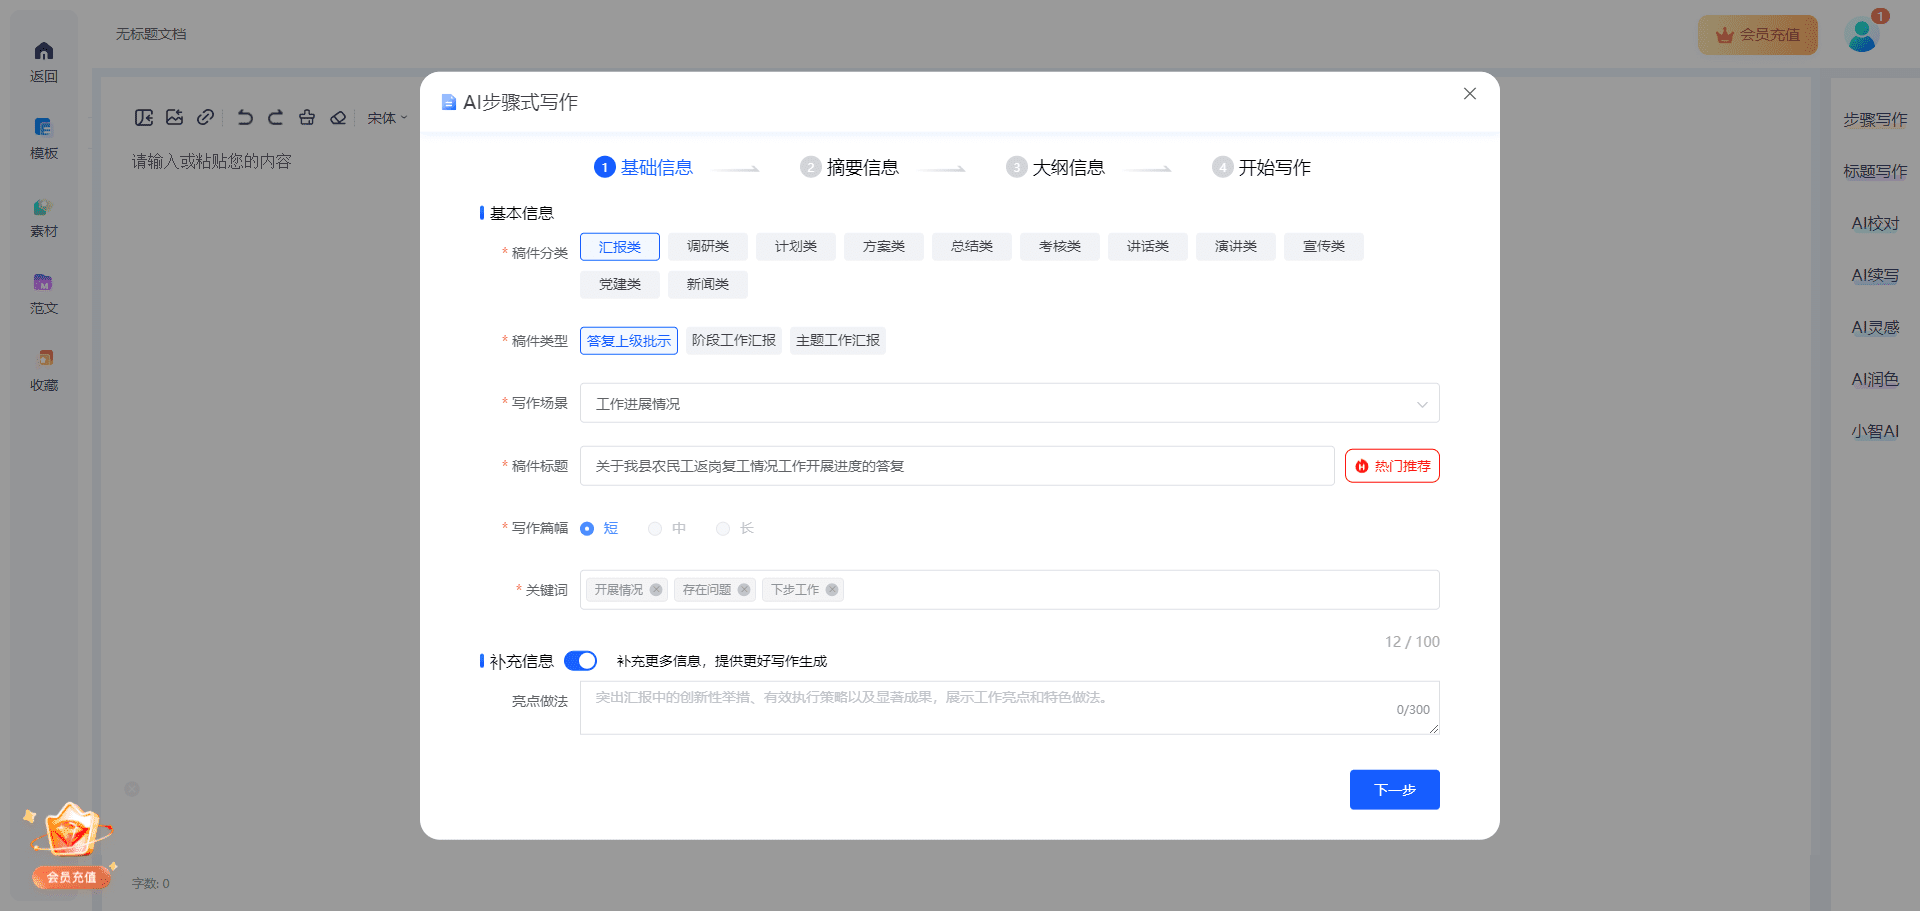Remove the 开展情况 keyword tag
The image size is (1920, 911).
[656, 590]
